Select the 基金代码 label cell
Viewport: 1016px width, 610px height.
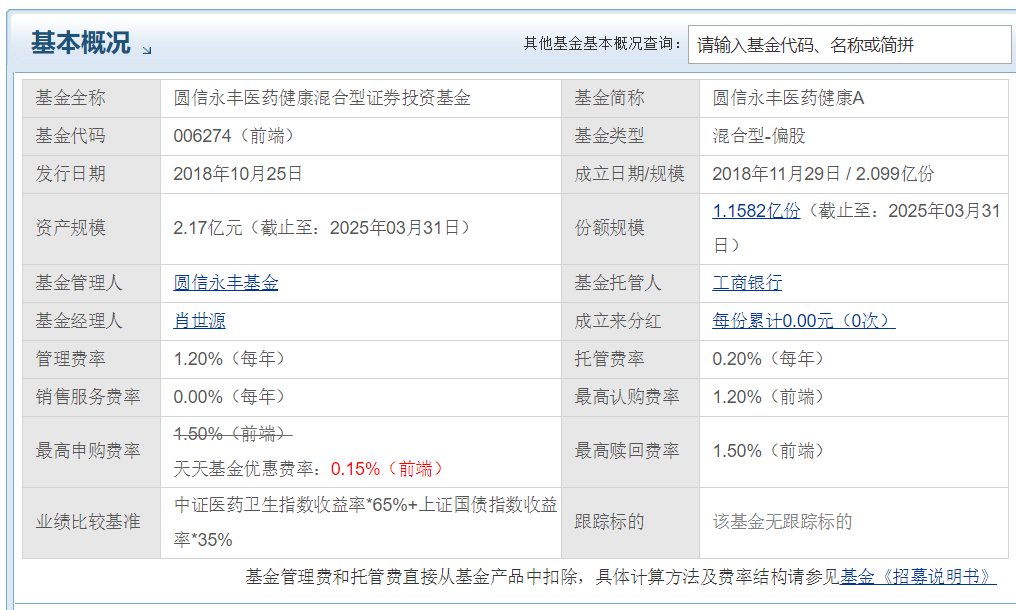91,136
